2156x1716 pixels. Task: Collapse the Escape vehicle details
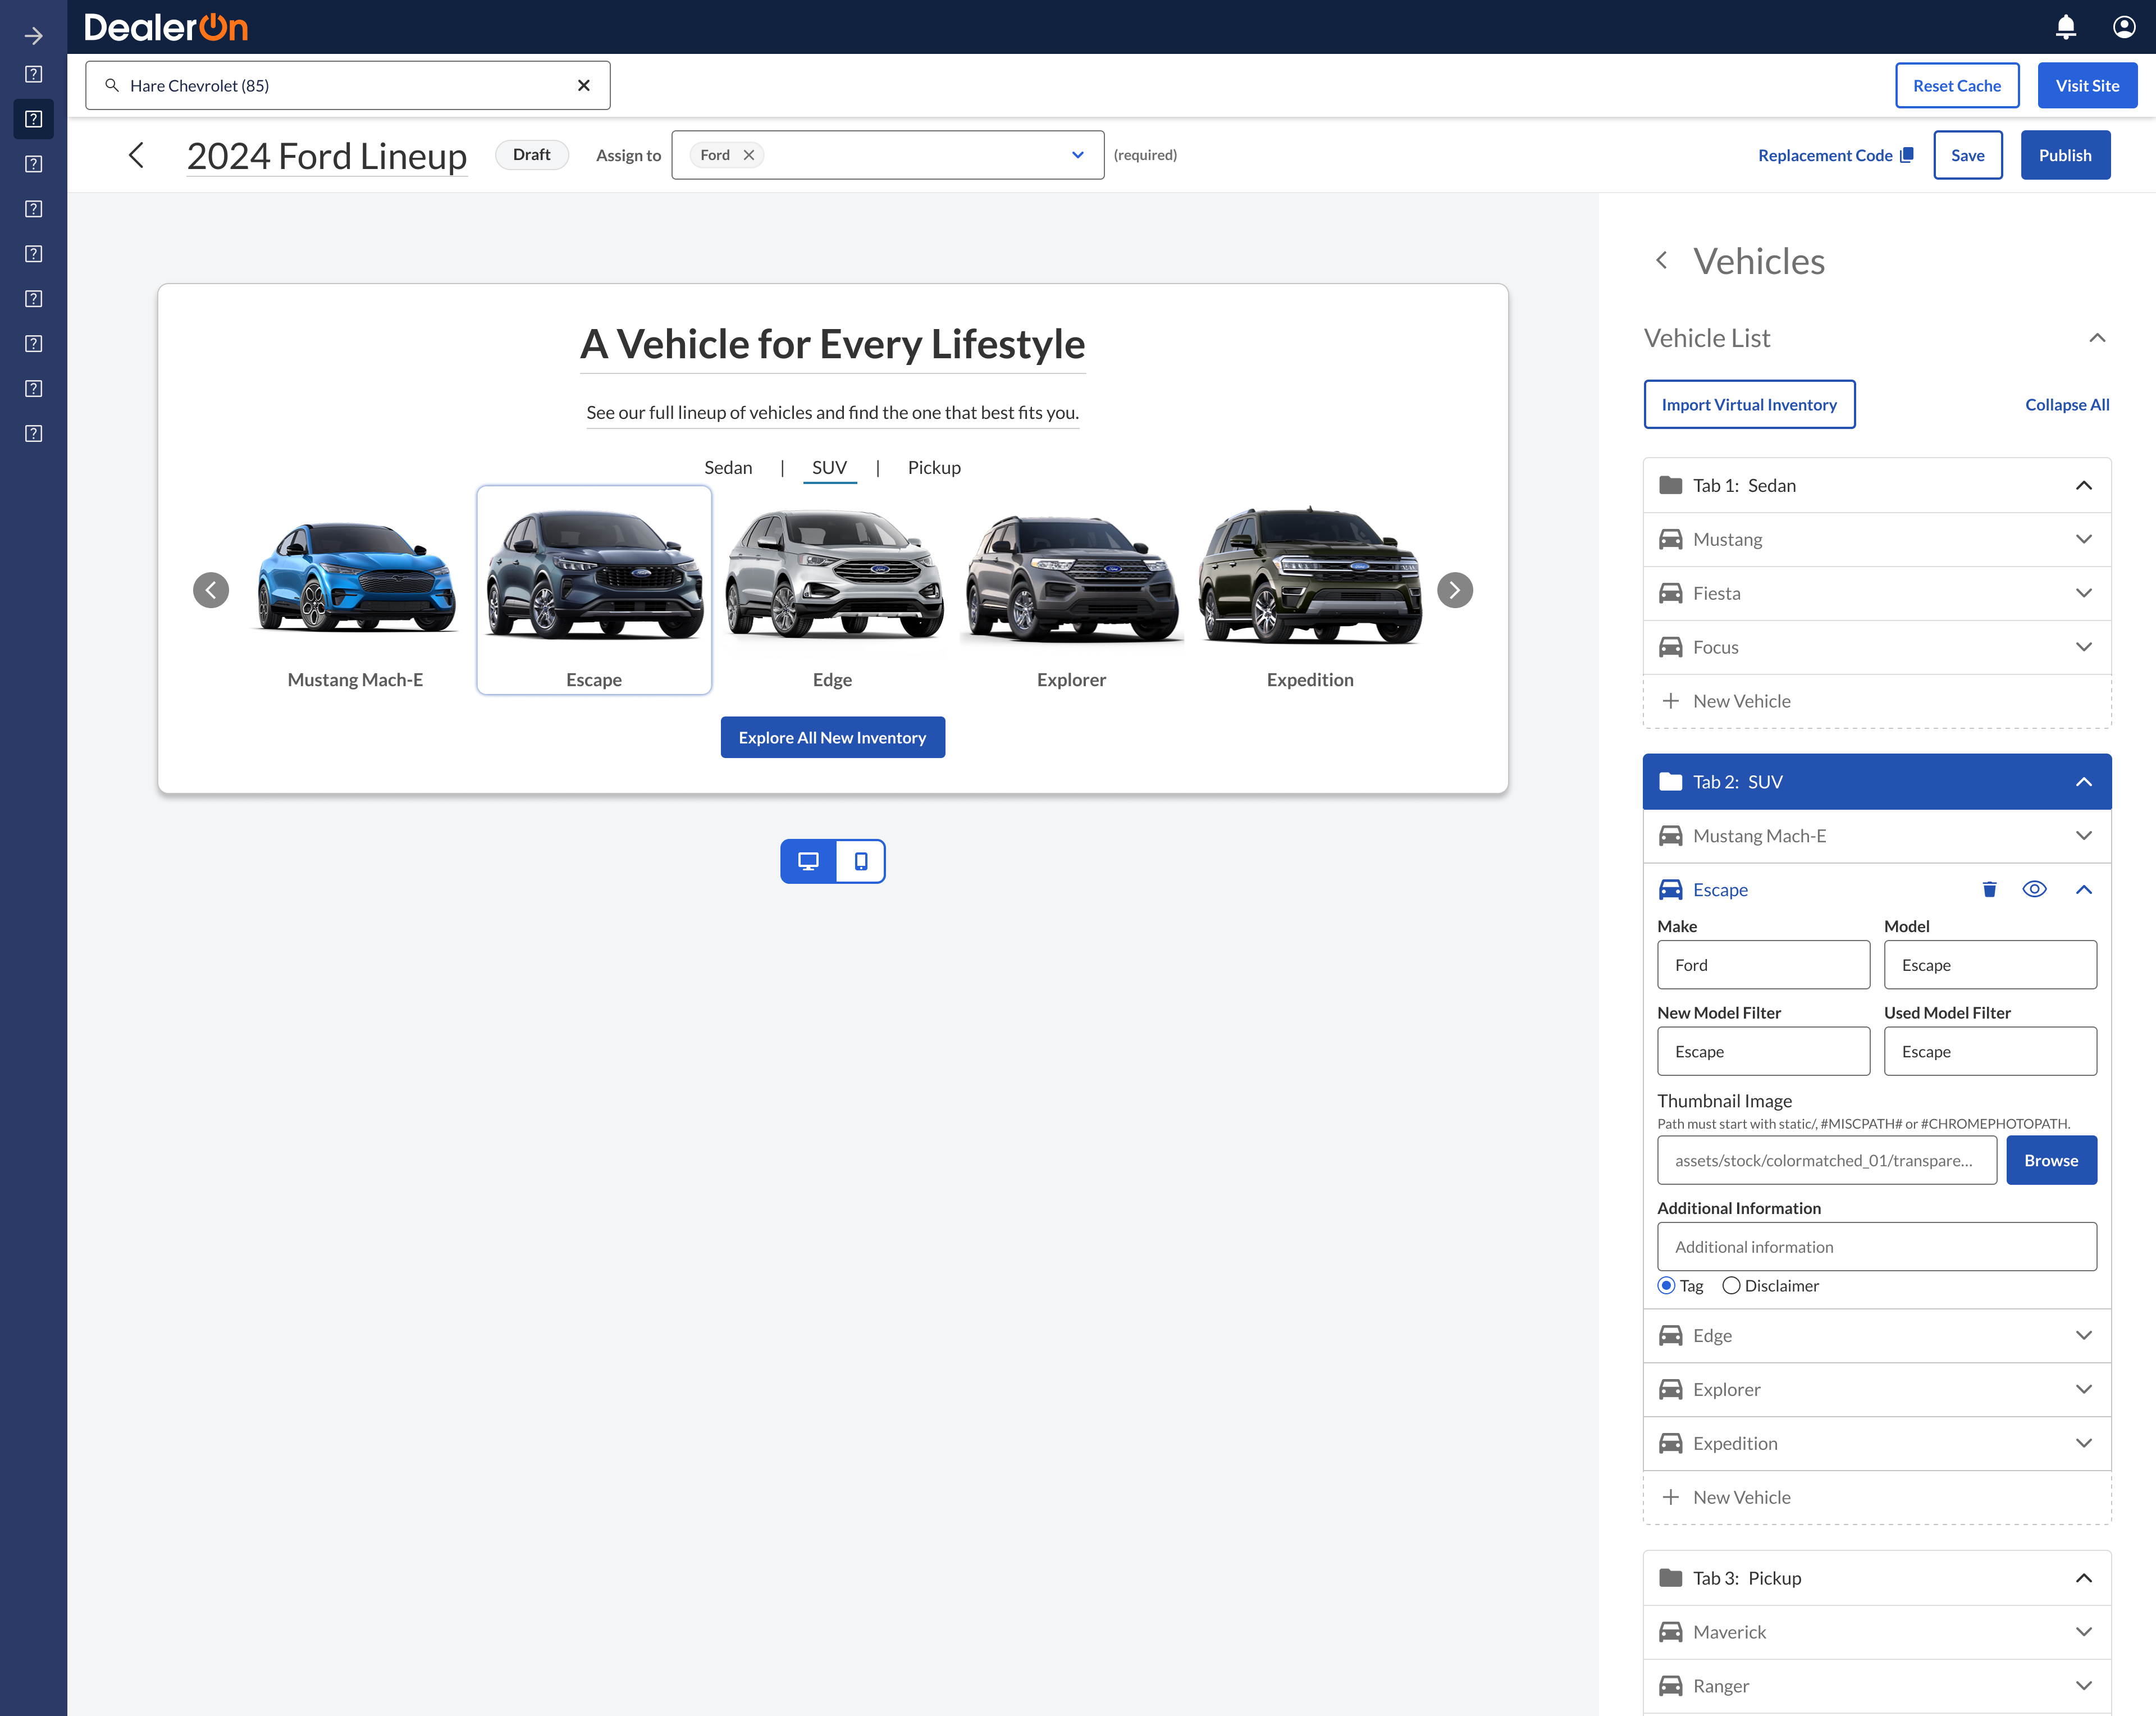tap(2083, 890)
